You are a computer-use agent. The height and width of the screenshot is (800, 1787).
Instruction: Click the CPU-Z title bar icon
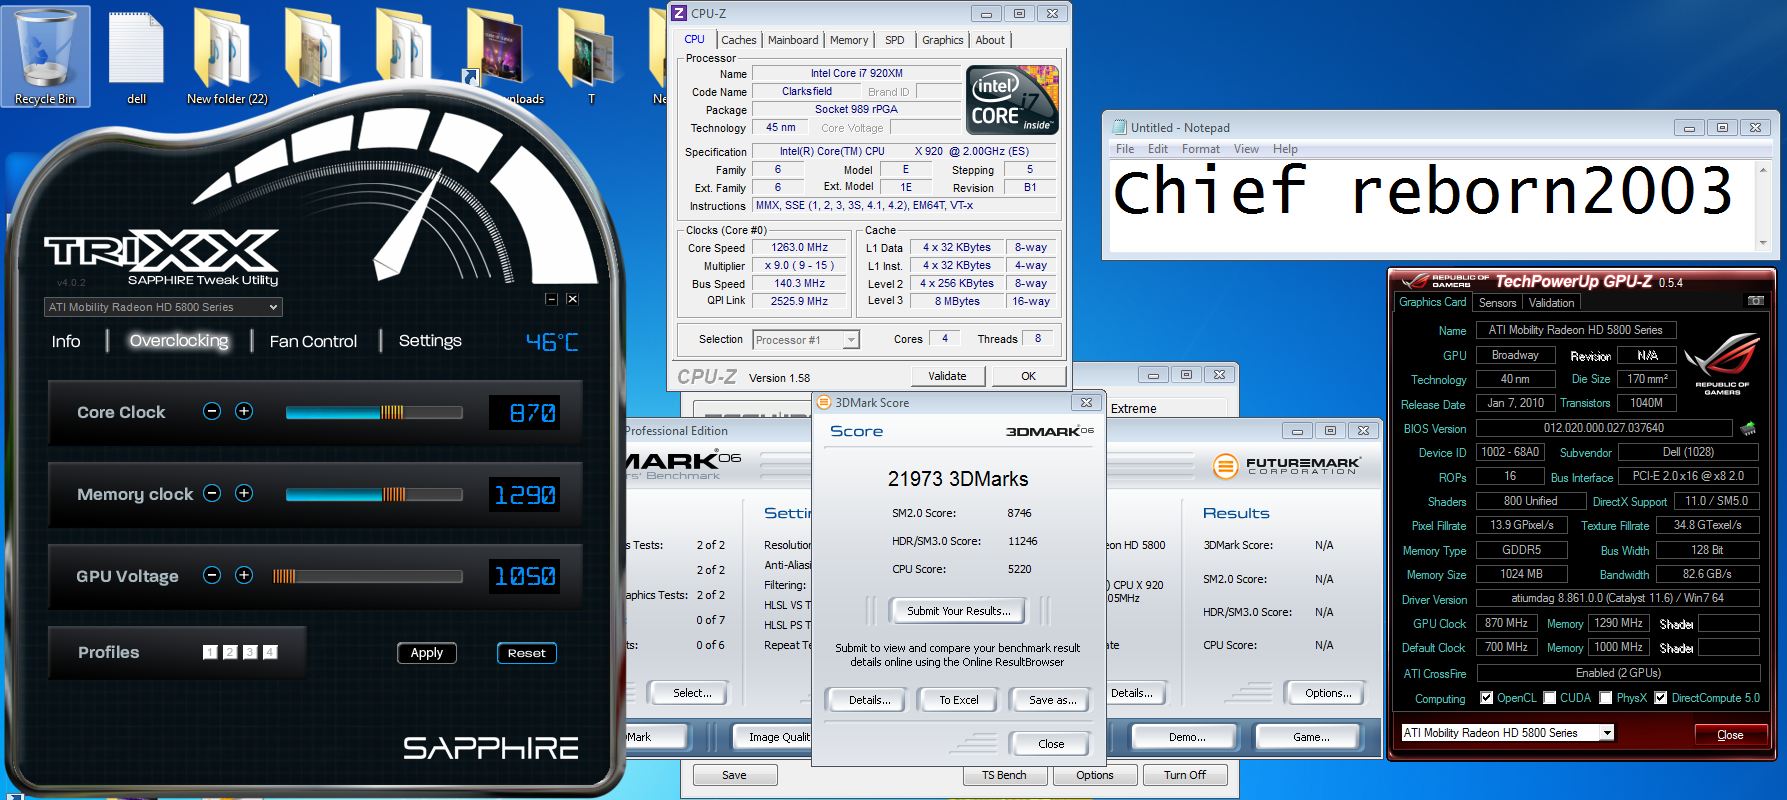click(x=679, y=13)
